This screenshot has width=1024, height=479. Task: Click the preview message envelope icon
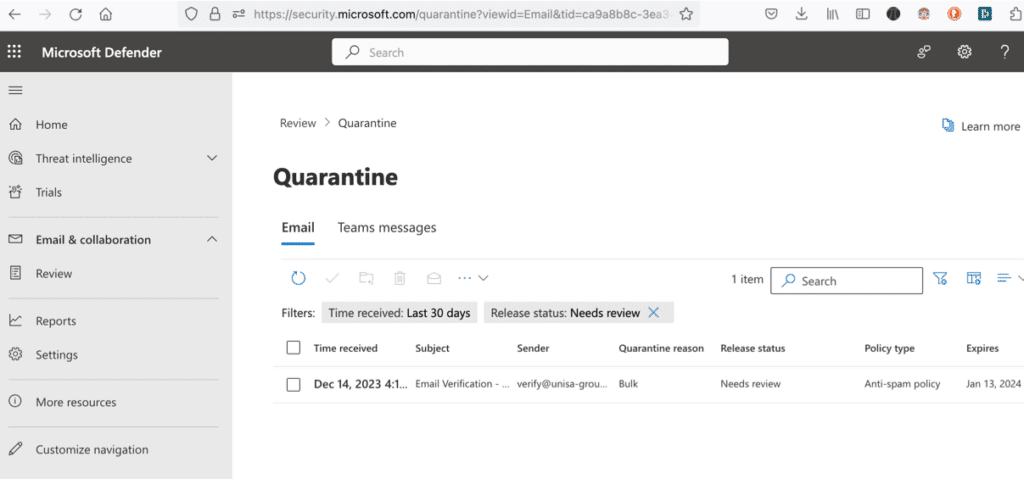coord(433,279)
